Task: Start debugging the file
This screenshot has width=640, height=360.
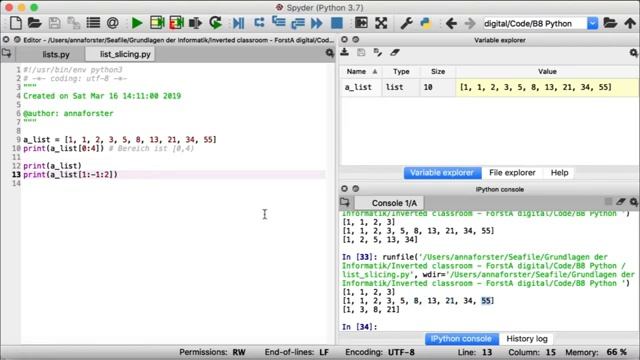Action: (238, 23)
